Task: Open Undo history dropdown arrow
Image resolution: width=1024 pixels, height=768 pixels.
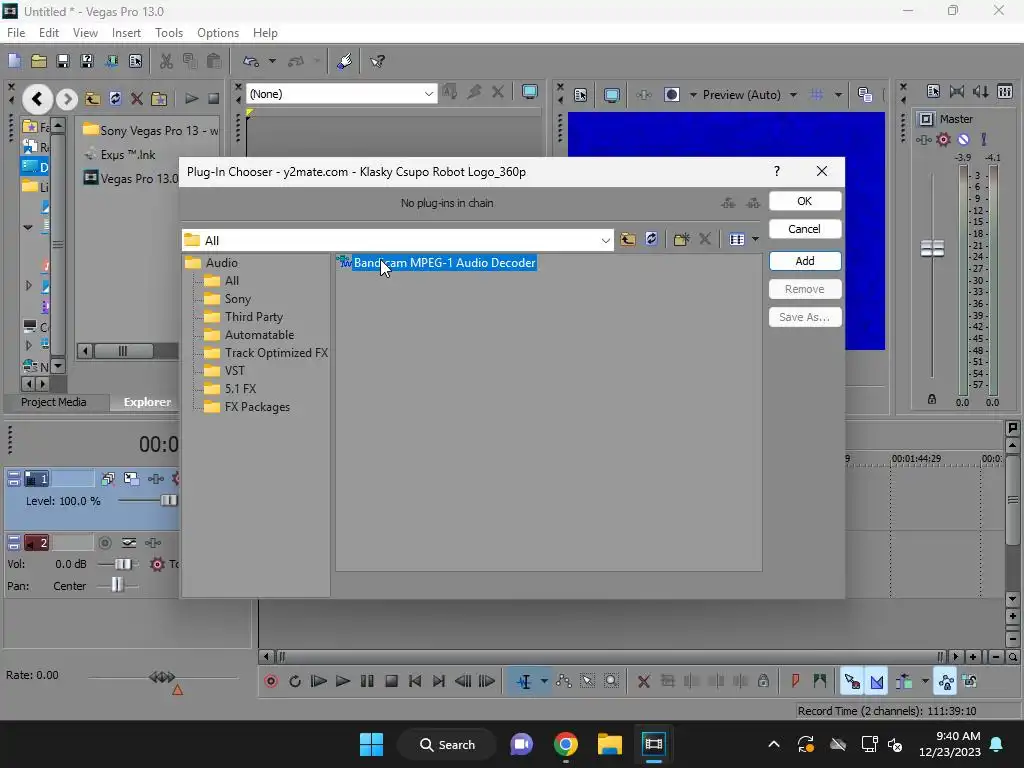Action: (272, 61)
